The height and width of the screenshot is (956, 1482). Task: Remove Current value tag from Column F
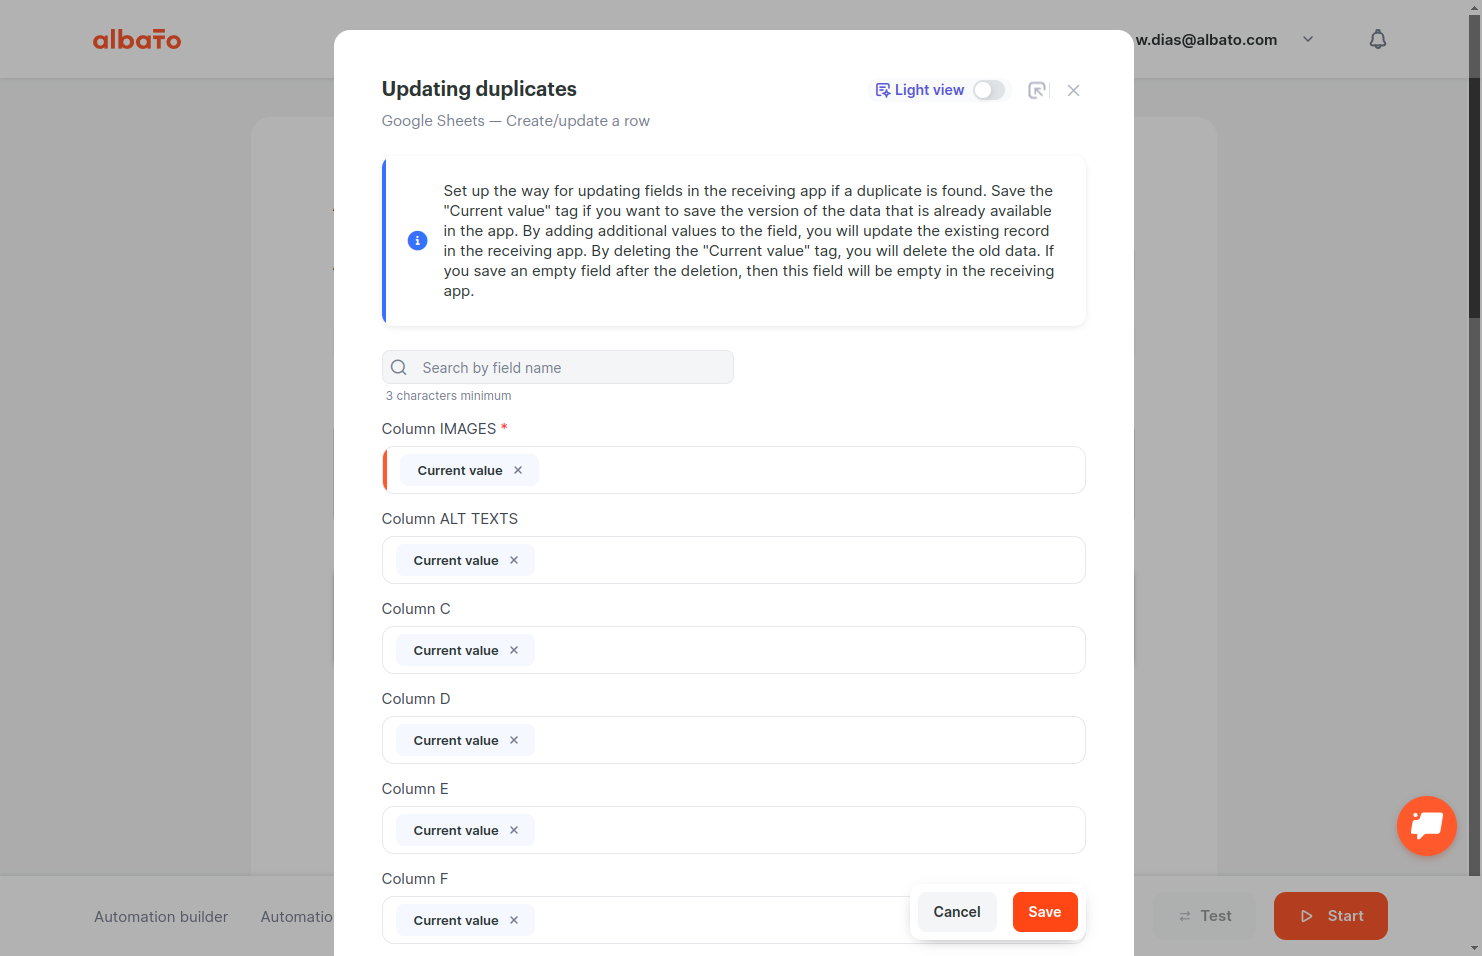(x=514, y=920)
